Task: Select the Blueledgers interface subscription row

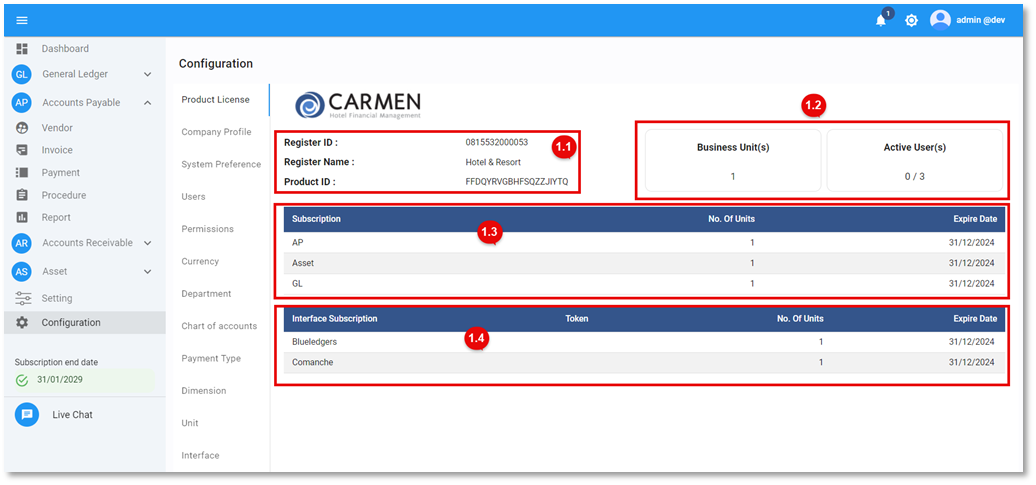Action: [640, 342]
